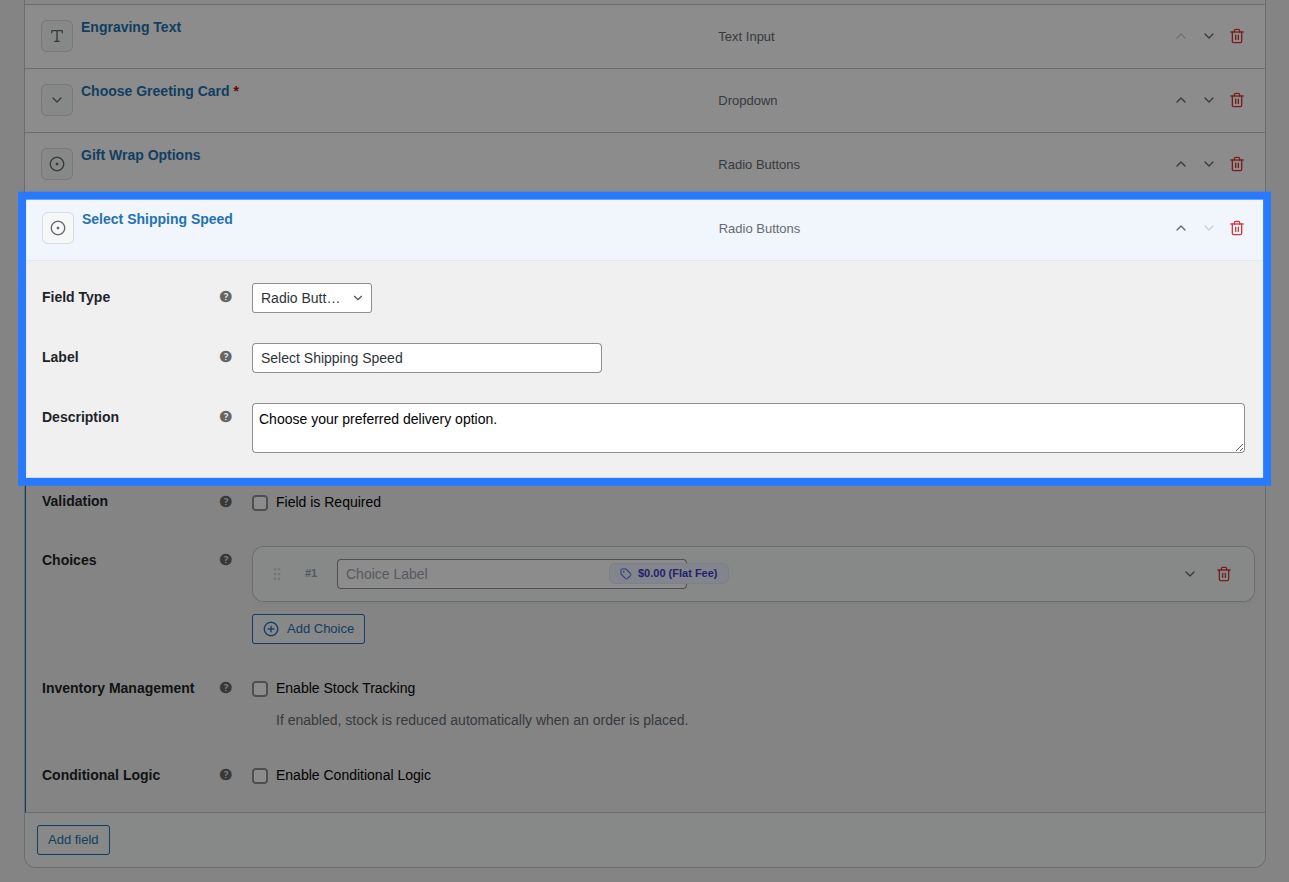This screenshot has width=1289, height=882.
Task: Move Choose Greeting Card field up
Action: click(1181, 100)
